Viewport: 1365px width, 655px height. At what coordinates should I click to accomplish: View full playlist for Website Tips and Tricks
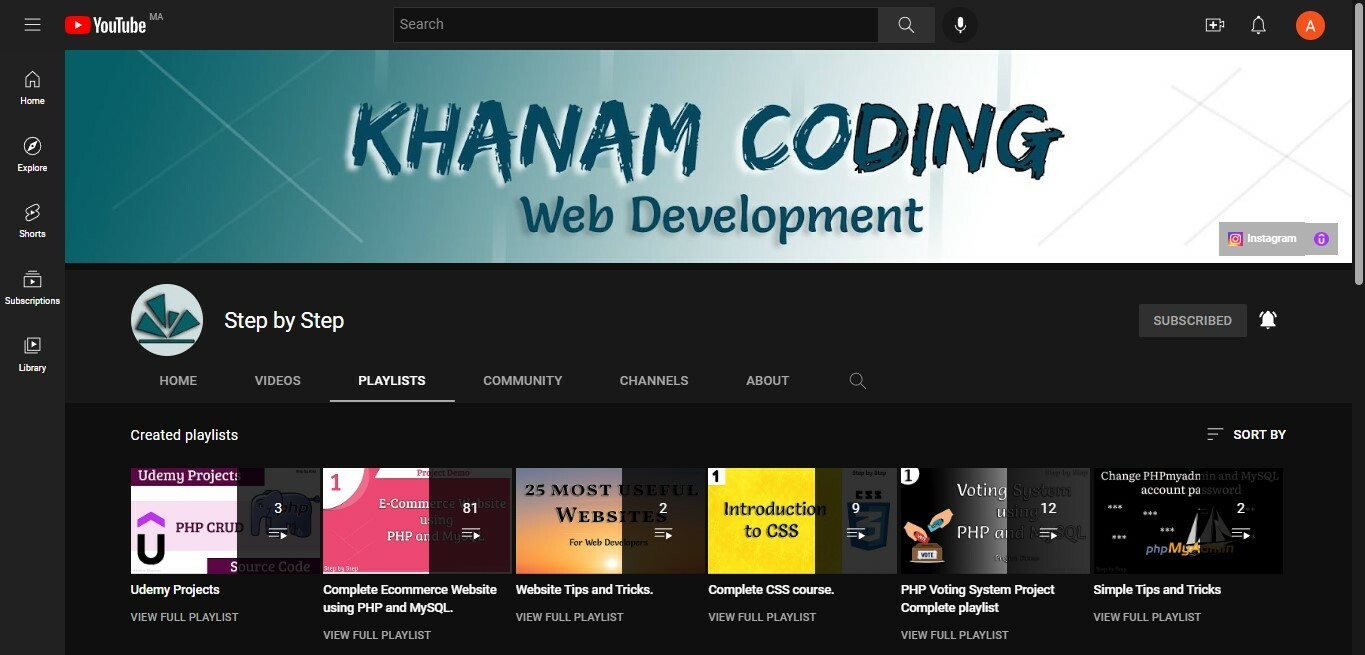(x=570, y=617)
